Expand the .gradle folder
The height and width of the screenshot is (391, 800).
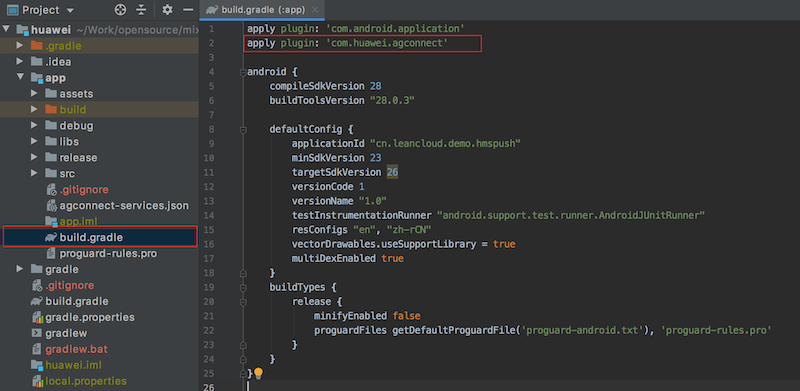20,46
